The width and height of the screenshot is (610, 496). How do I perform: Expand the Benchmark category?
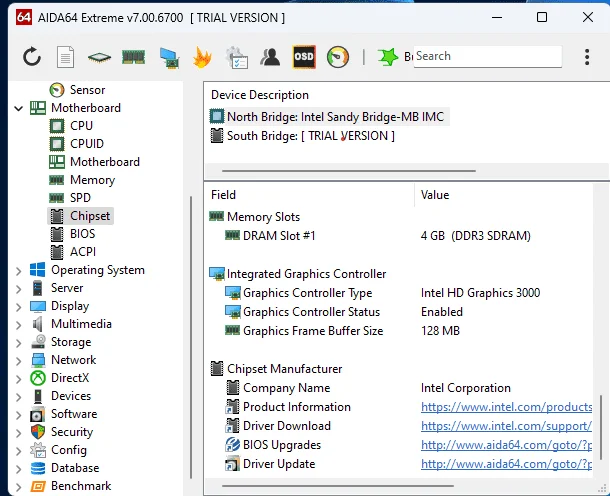(18, 486)
